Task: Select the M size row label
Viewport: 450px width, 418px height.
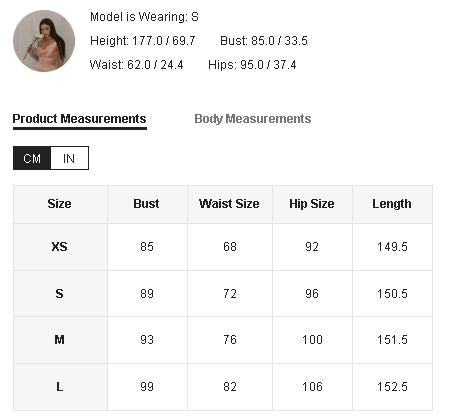Action: tap(60, 340)
